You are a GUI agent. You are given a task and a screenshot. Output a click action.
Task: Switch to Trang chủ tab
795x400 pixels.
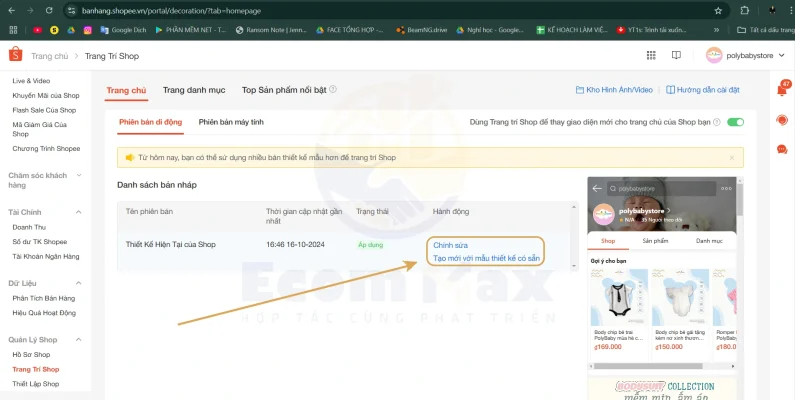click(126, 90)
